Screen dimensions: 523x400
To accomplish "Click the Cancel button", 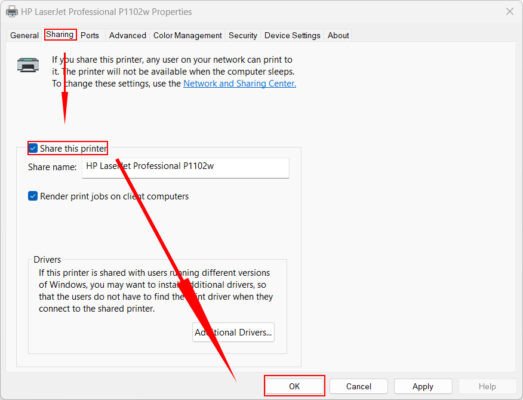I will coord(359,386).
